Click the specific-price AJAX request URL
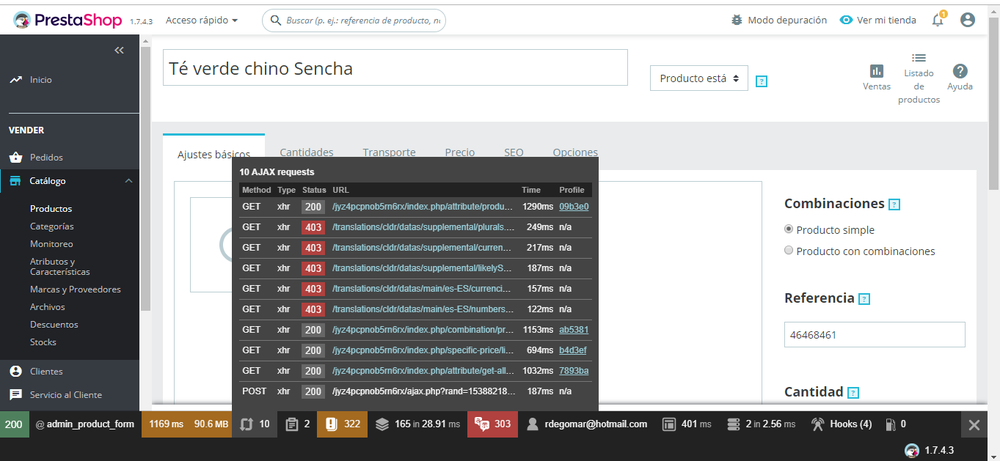The height and width of the screenshot is (461, 1000). coord(423,350)
